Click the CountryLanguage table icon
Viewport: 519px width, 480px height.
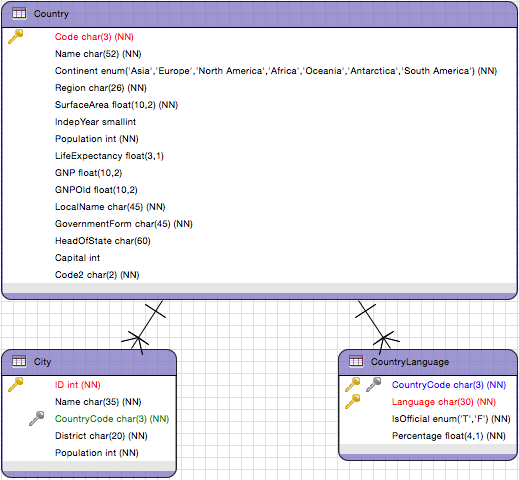356,361
